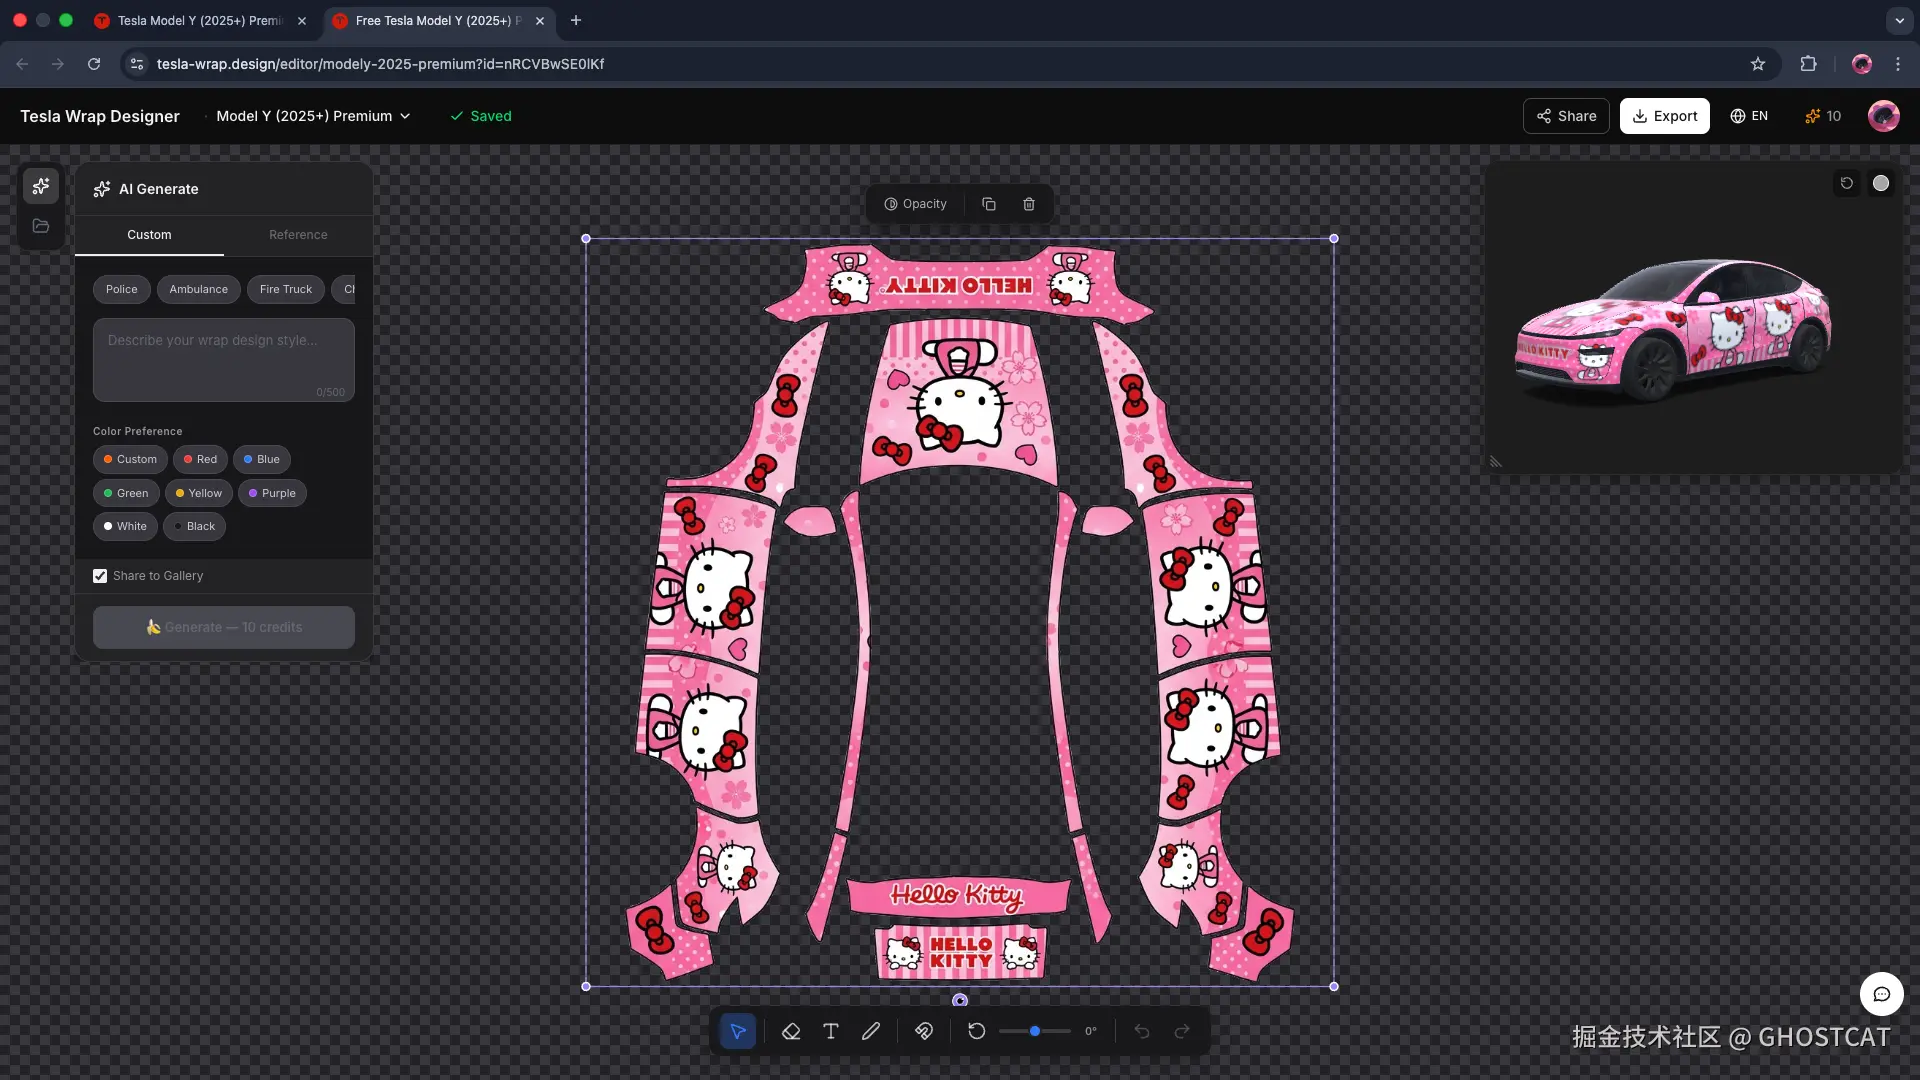The height and width of the screenshot is (1080, 1920).
Task: Expand the Model Y (2025+) Premium dropdown
Action: [313, 116]
